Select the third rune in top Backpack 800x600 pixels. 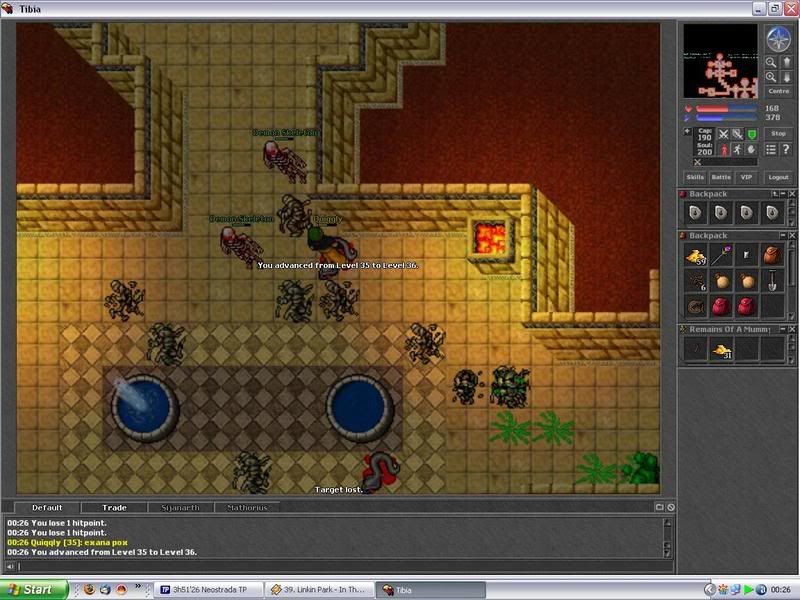click(x=746, y=213)
